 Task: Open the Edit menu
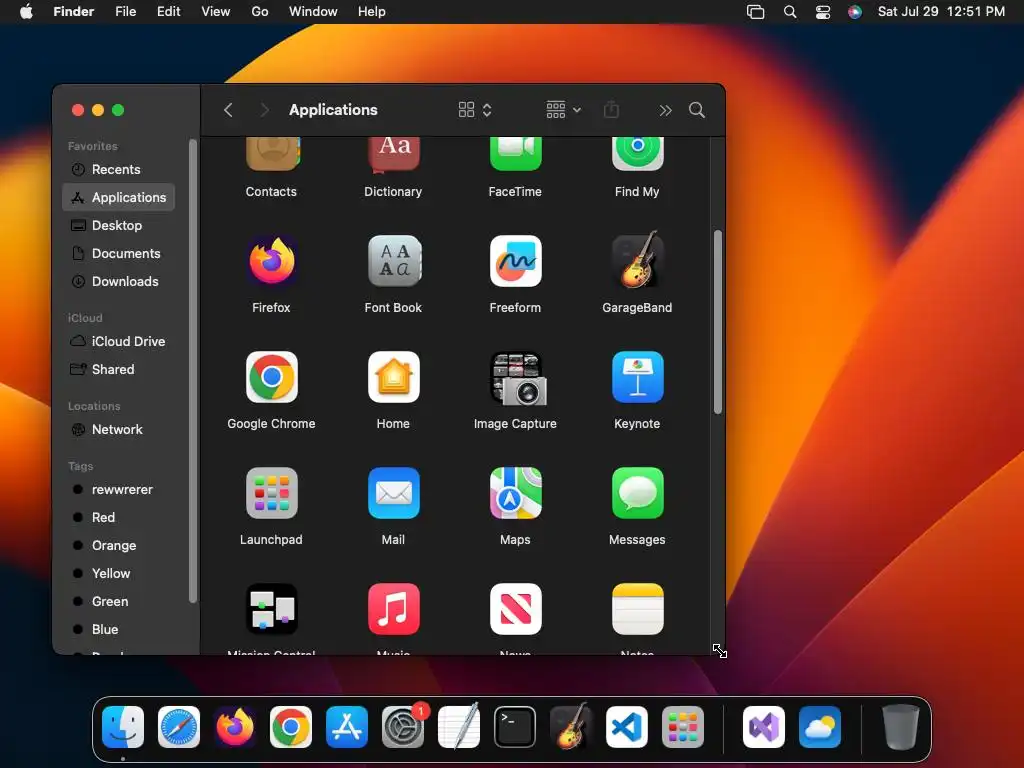point(168,12)
